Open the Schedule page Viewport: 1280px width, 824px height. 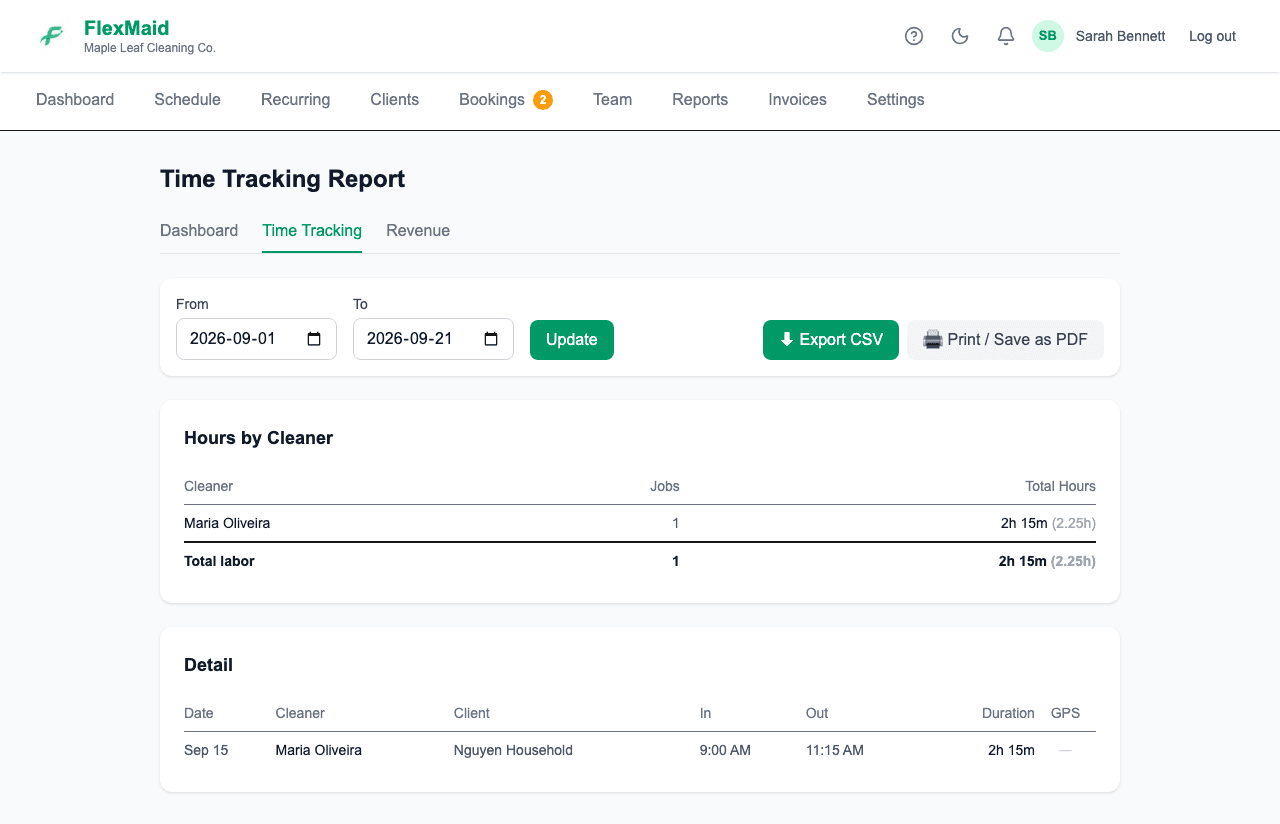tap(187, 100)
